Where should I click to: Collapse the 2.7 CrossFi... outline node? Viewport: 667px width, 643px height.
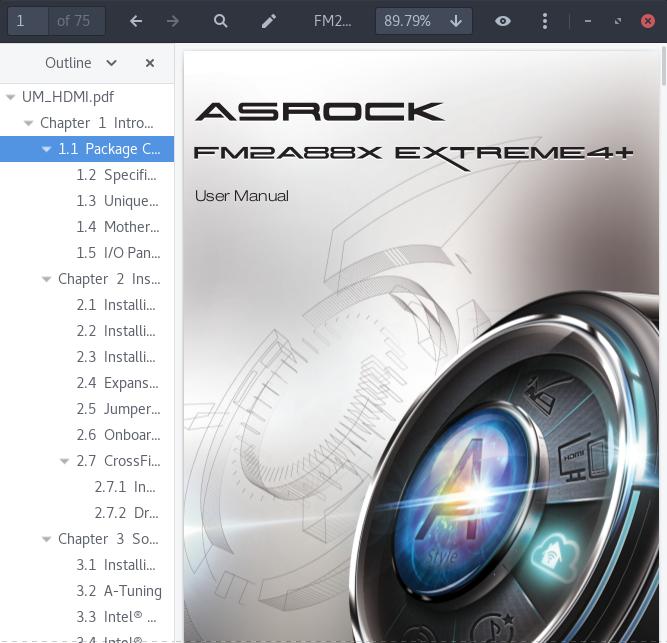pyautogui.click(x=64, y=461)
